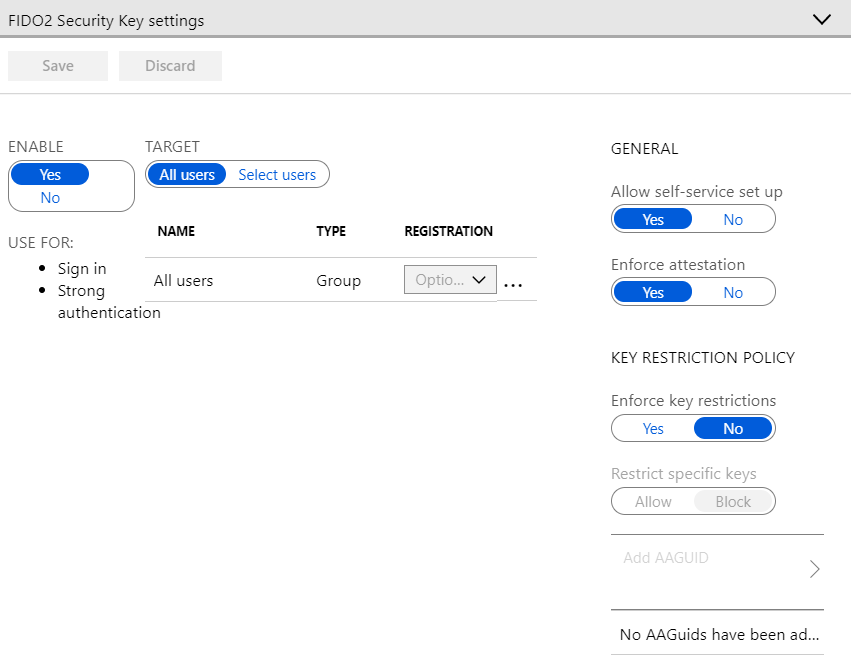
Task: Click the All users name cell
Action: pyautogui.click(x=183, y=281)
